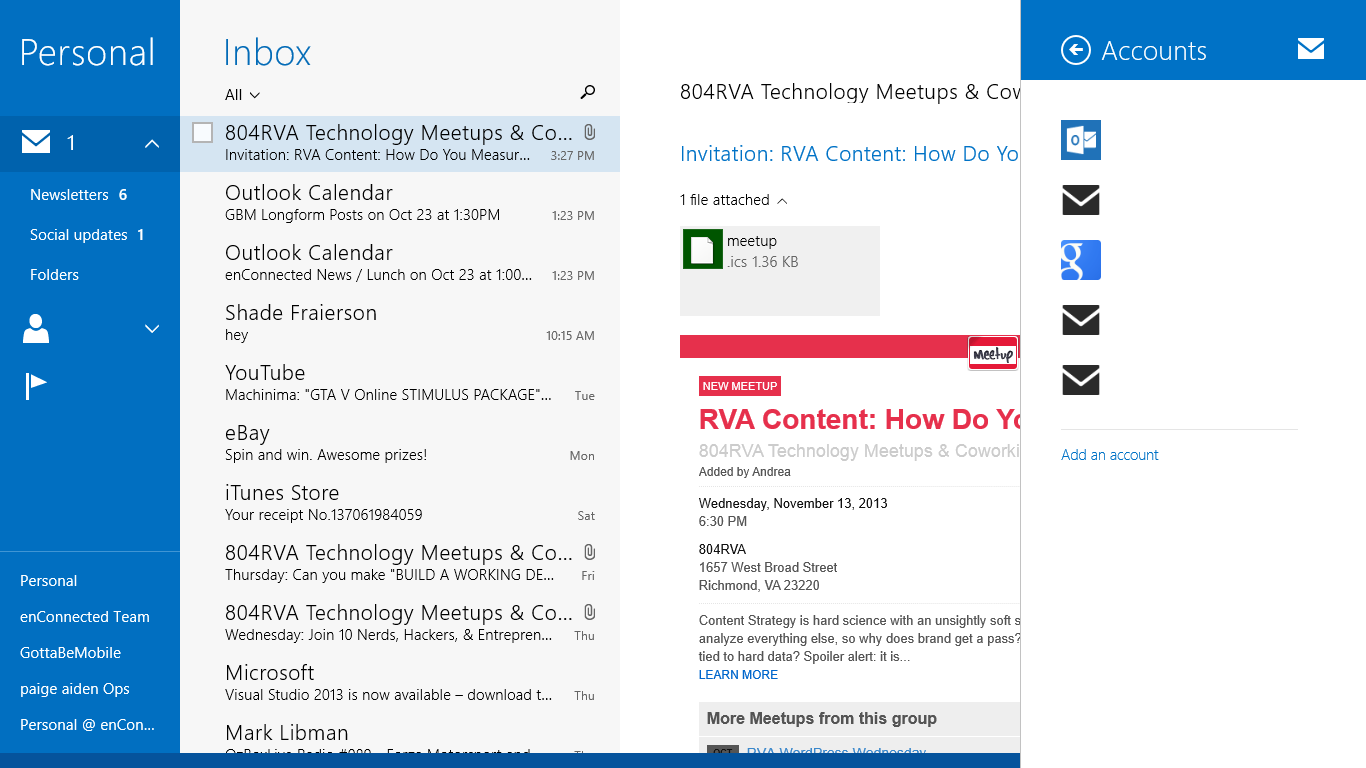Open the enConnected News / Lunch calendar email
This screenshot has width=1366, height=768.
[400, 263]
